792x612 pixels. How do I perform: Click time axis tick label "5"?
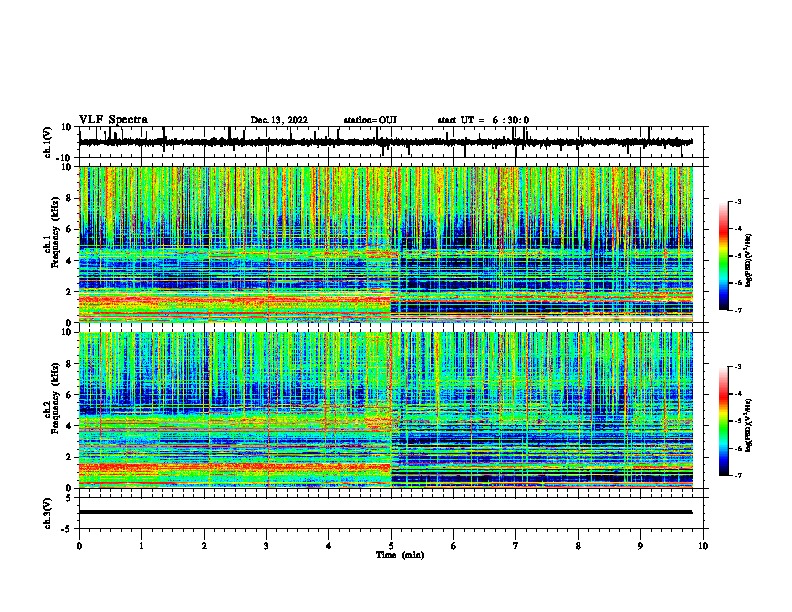(x=391, y=546)
